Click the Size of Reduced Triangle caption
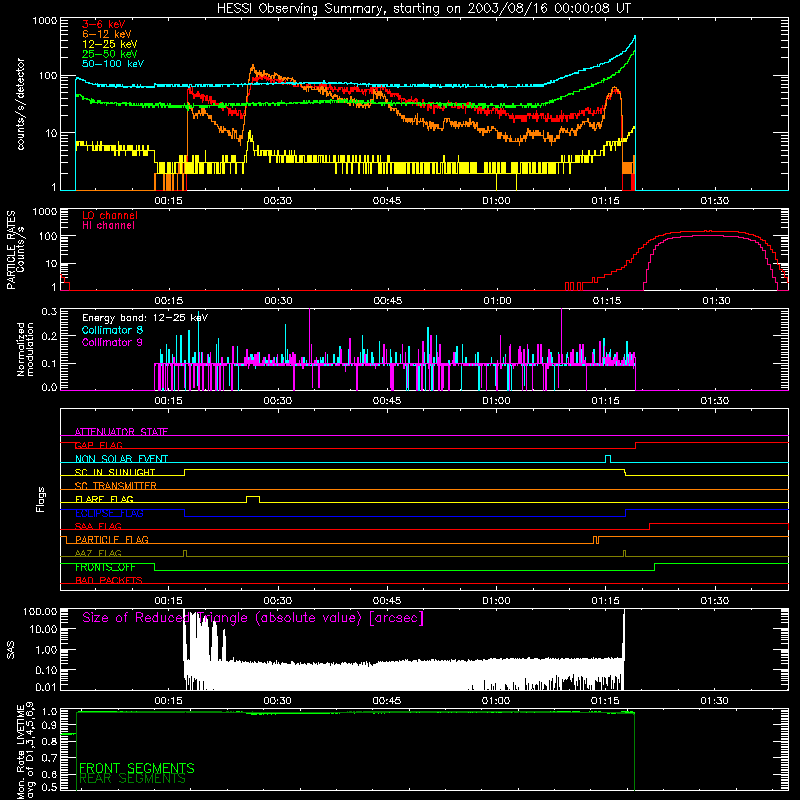800x800 pixels. point(253,618)
